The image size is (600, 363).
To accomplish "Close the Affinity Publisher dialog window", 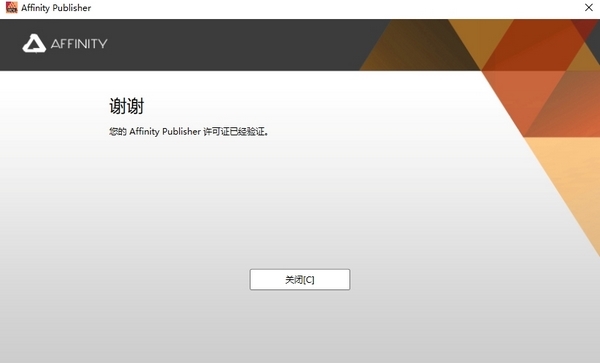I will click(x=589, y=8).
